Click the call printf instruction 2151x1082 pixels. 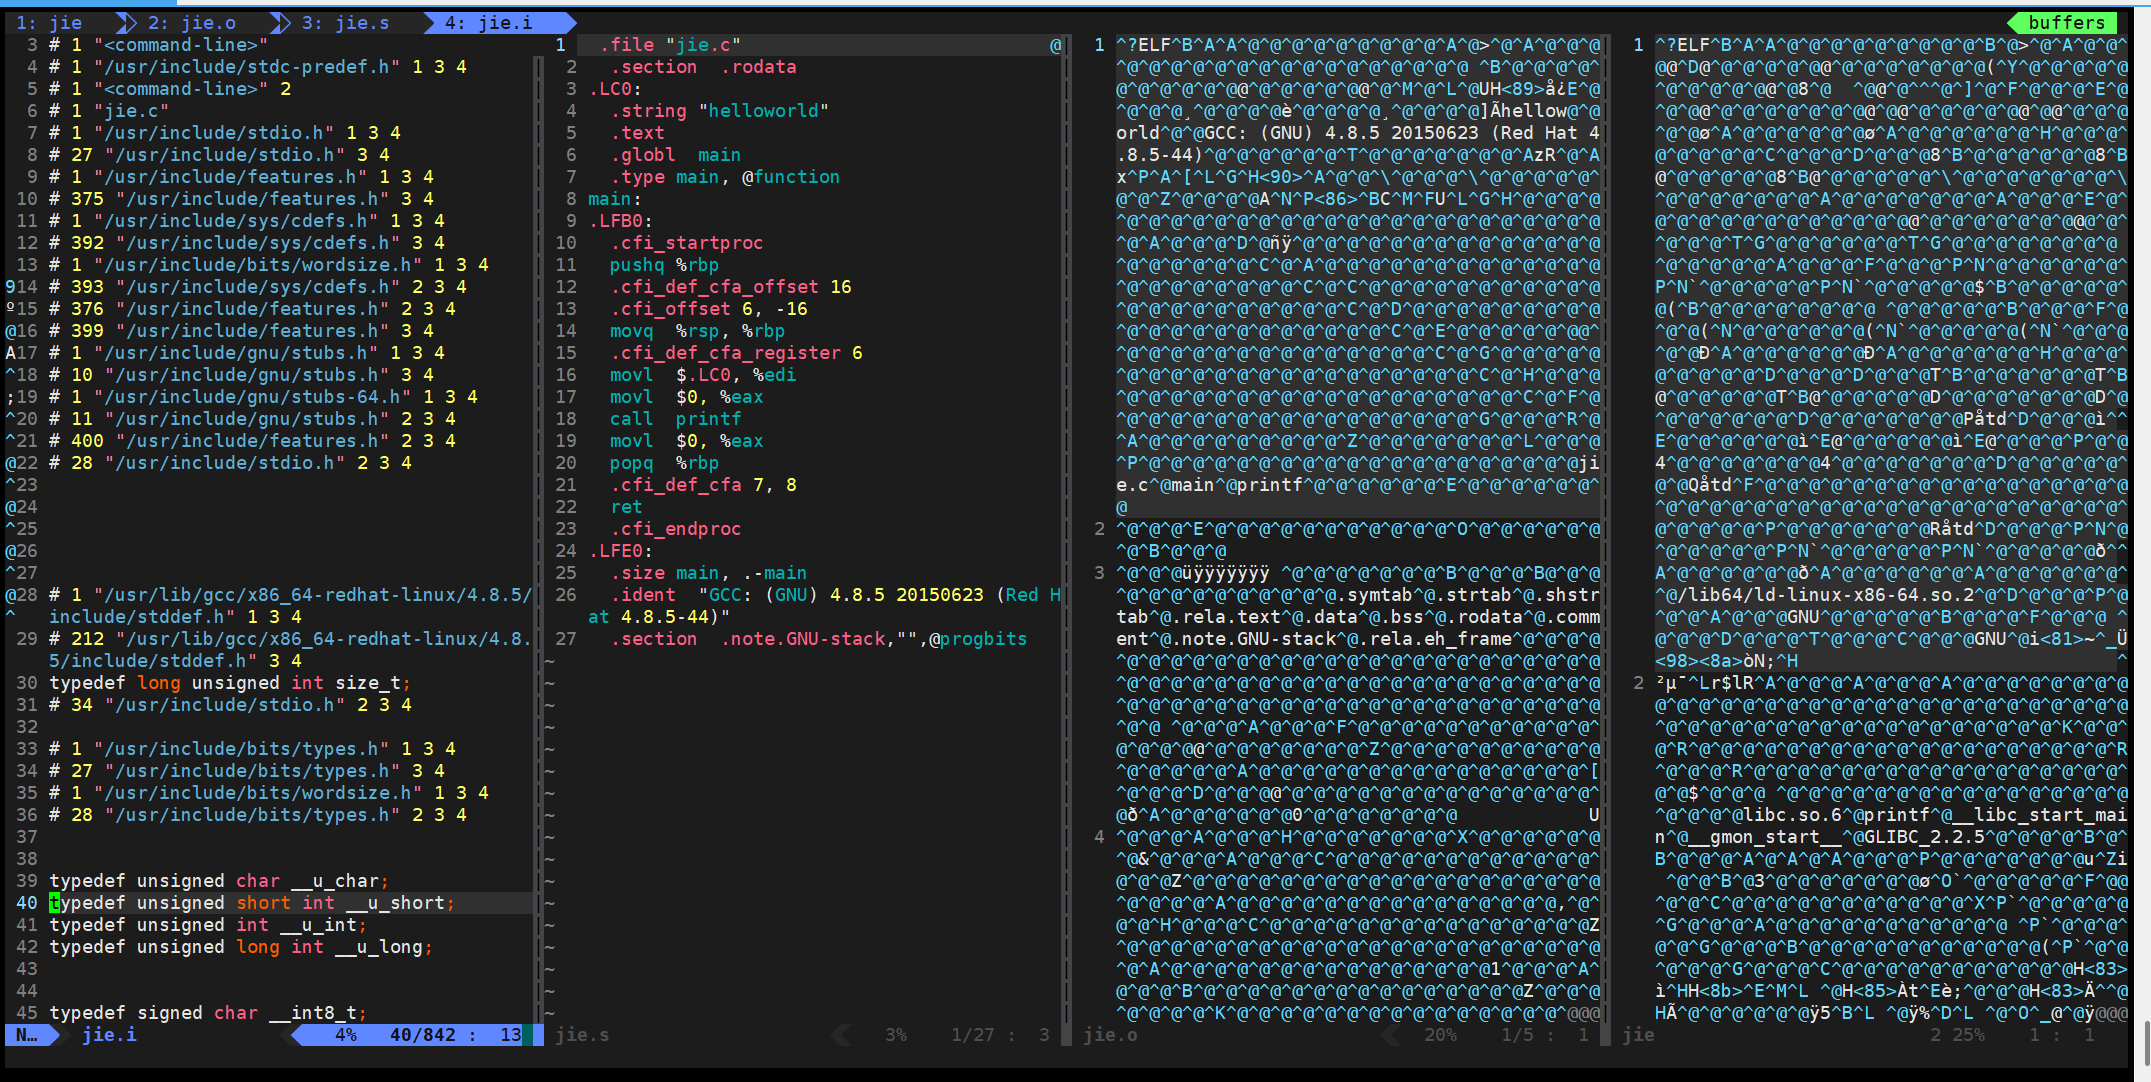(675, 419)
